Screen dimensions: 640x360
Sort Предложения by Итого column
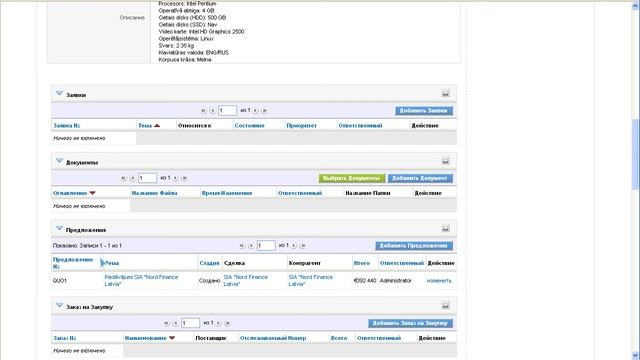[362, 263]
